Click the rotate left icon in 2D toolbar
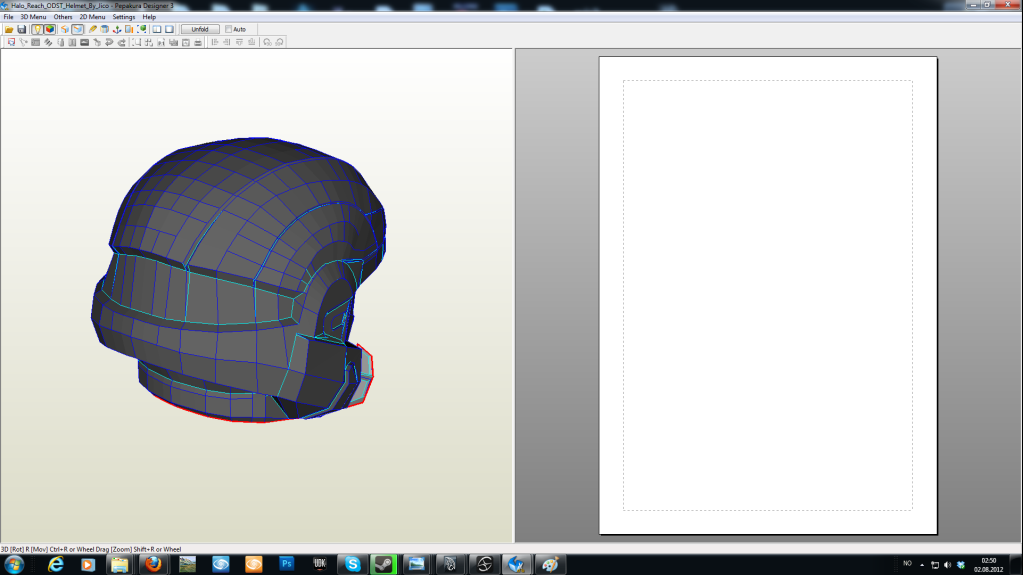 pos(267,42)
